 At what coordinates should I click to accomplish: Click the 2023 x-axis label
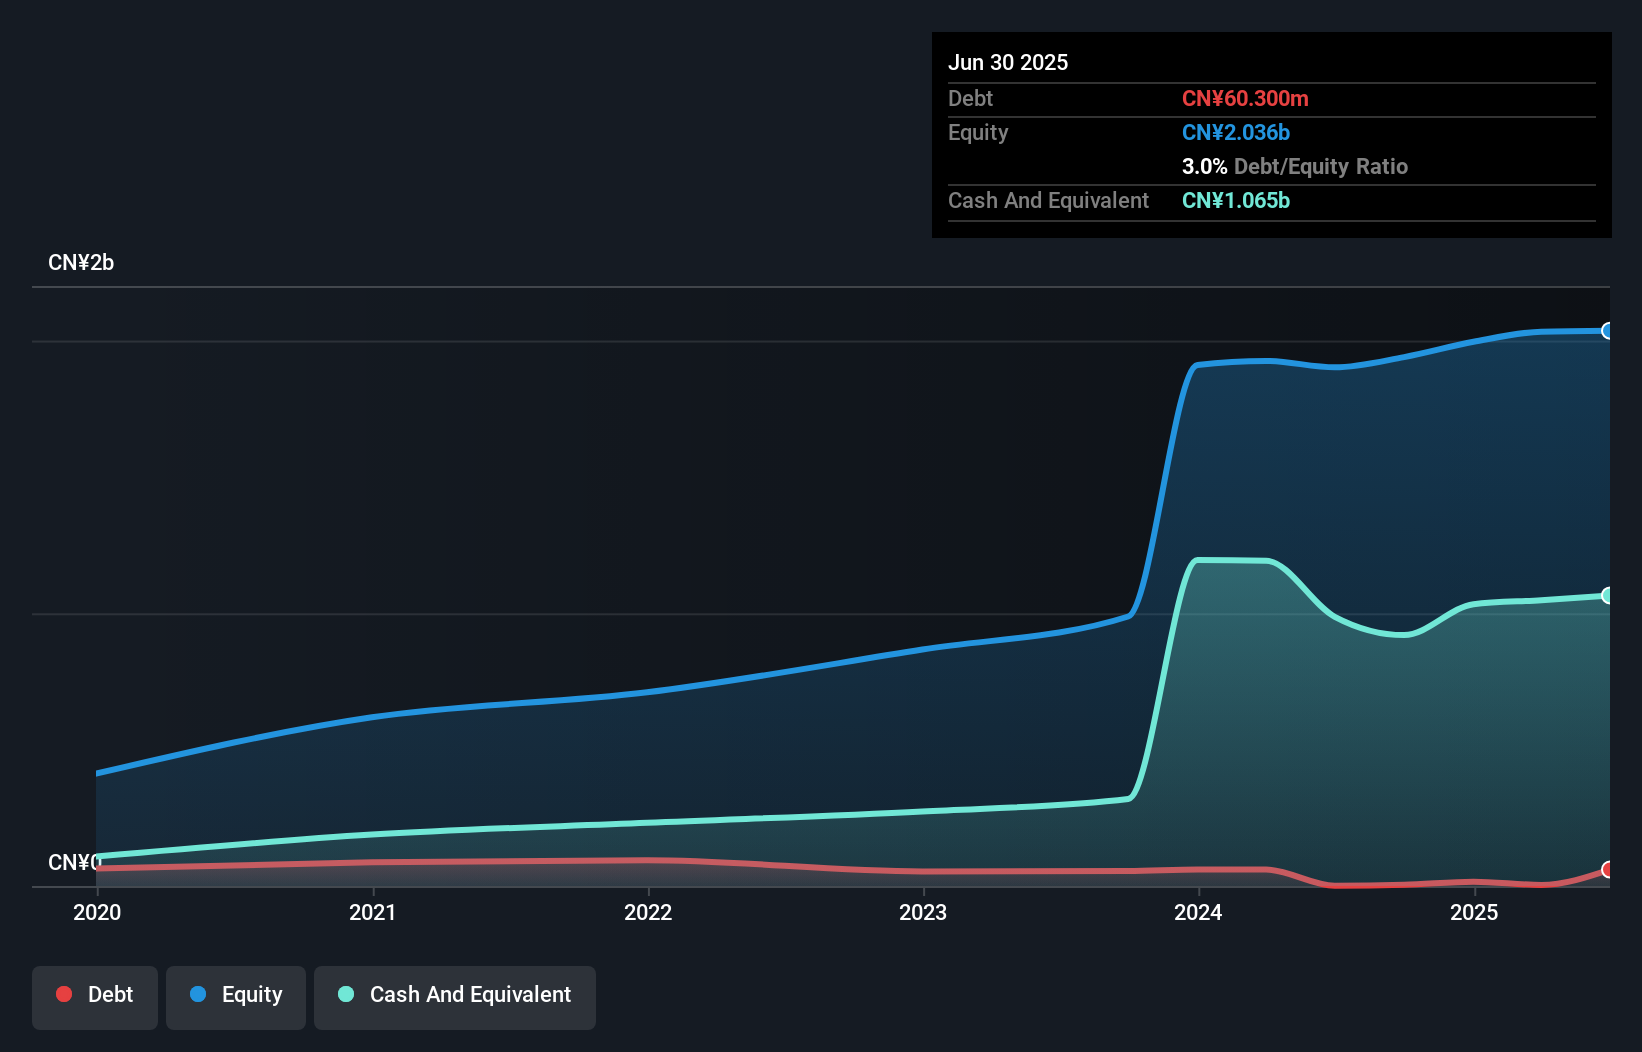pos(923,912)
